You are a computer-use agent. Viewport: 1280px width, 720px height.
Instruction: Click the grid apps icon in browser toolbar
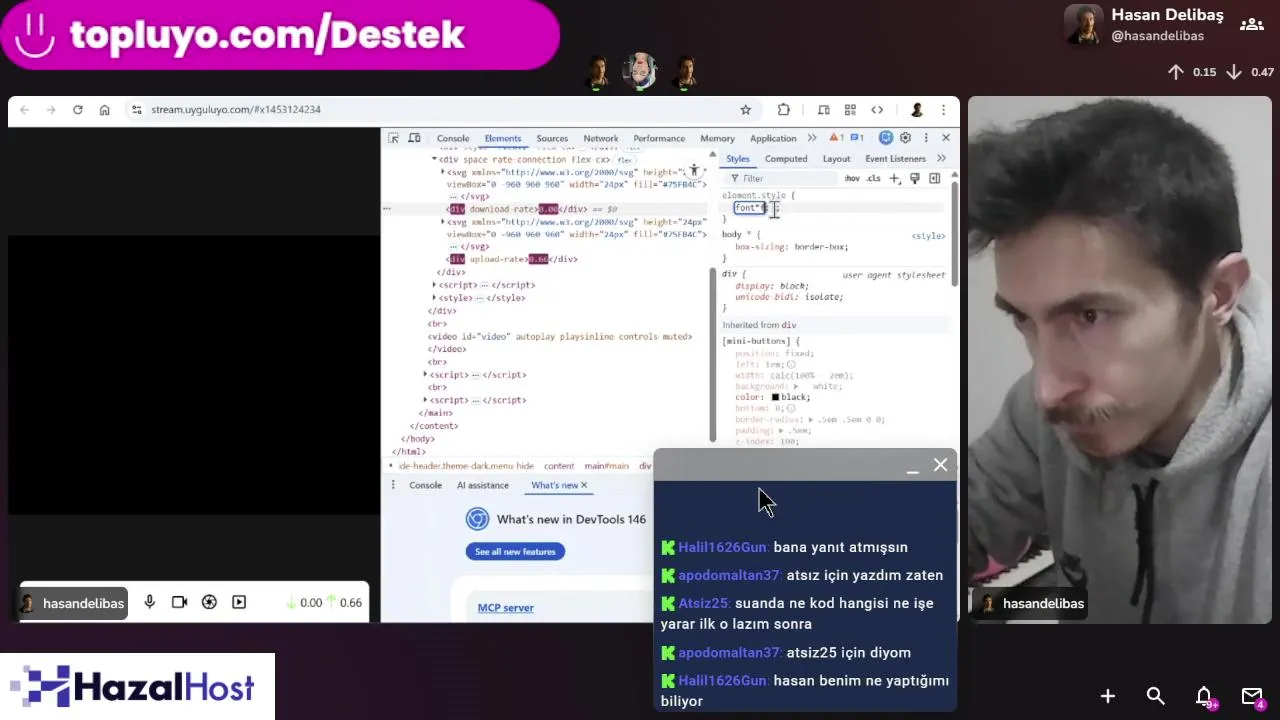tap(850, 110)
